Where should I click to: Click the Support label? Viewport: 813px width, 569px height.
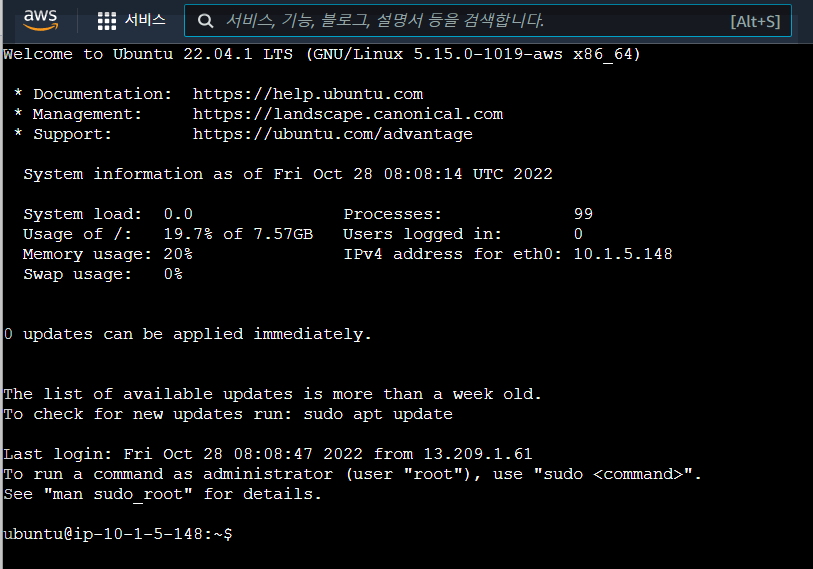(72, 134)
